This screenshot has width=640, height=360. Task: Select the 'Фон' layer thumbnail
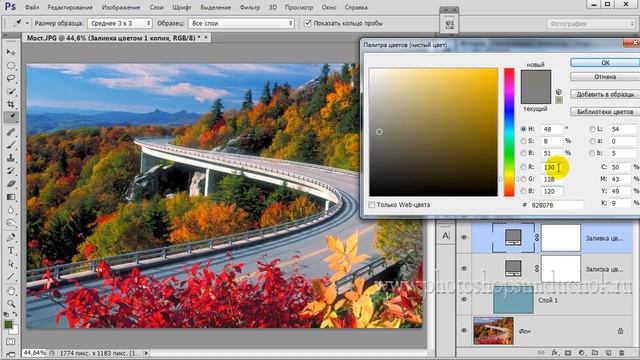(493, 331)
